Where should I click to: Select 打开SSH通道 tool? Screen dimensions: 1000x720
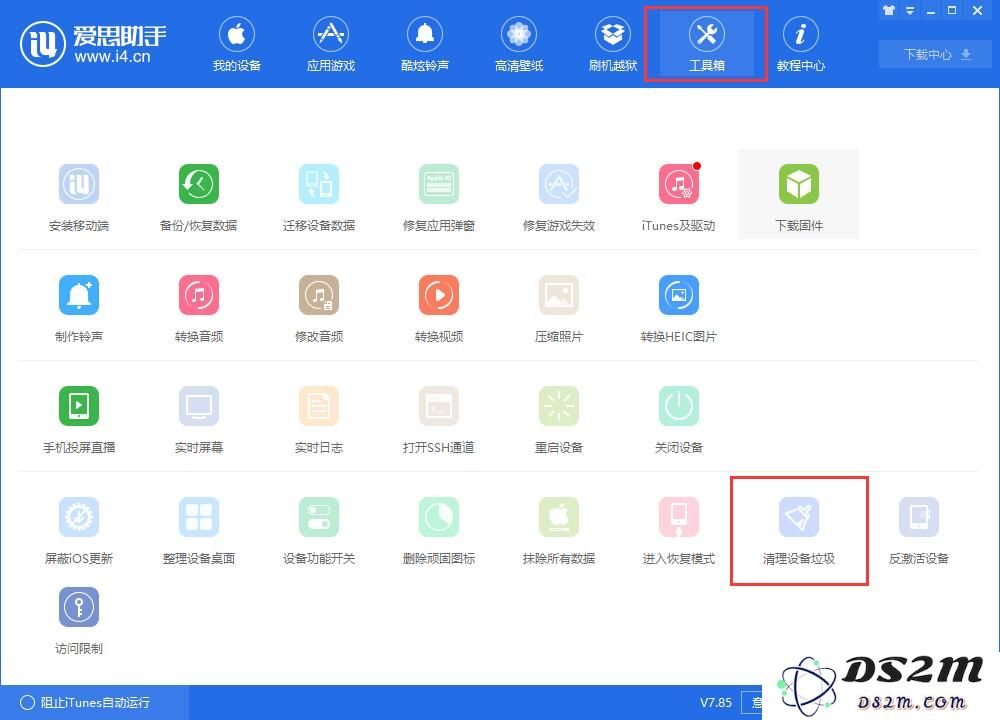(439, 420)
